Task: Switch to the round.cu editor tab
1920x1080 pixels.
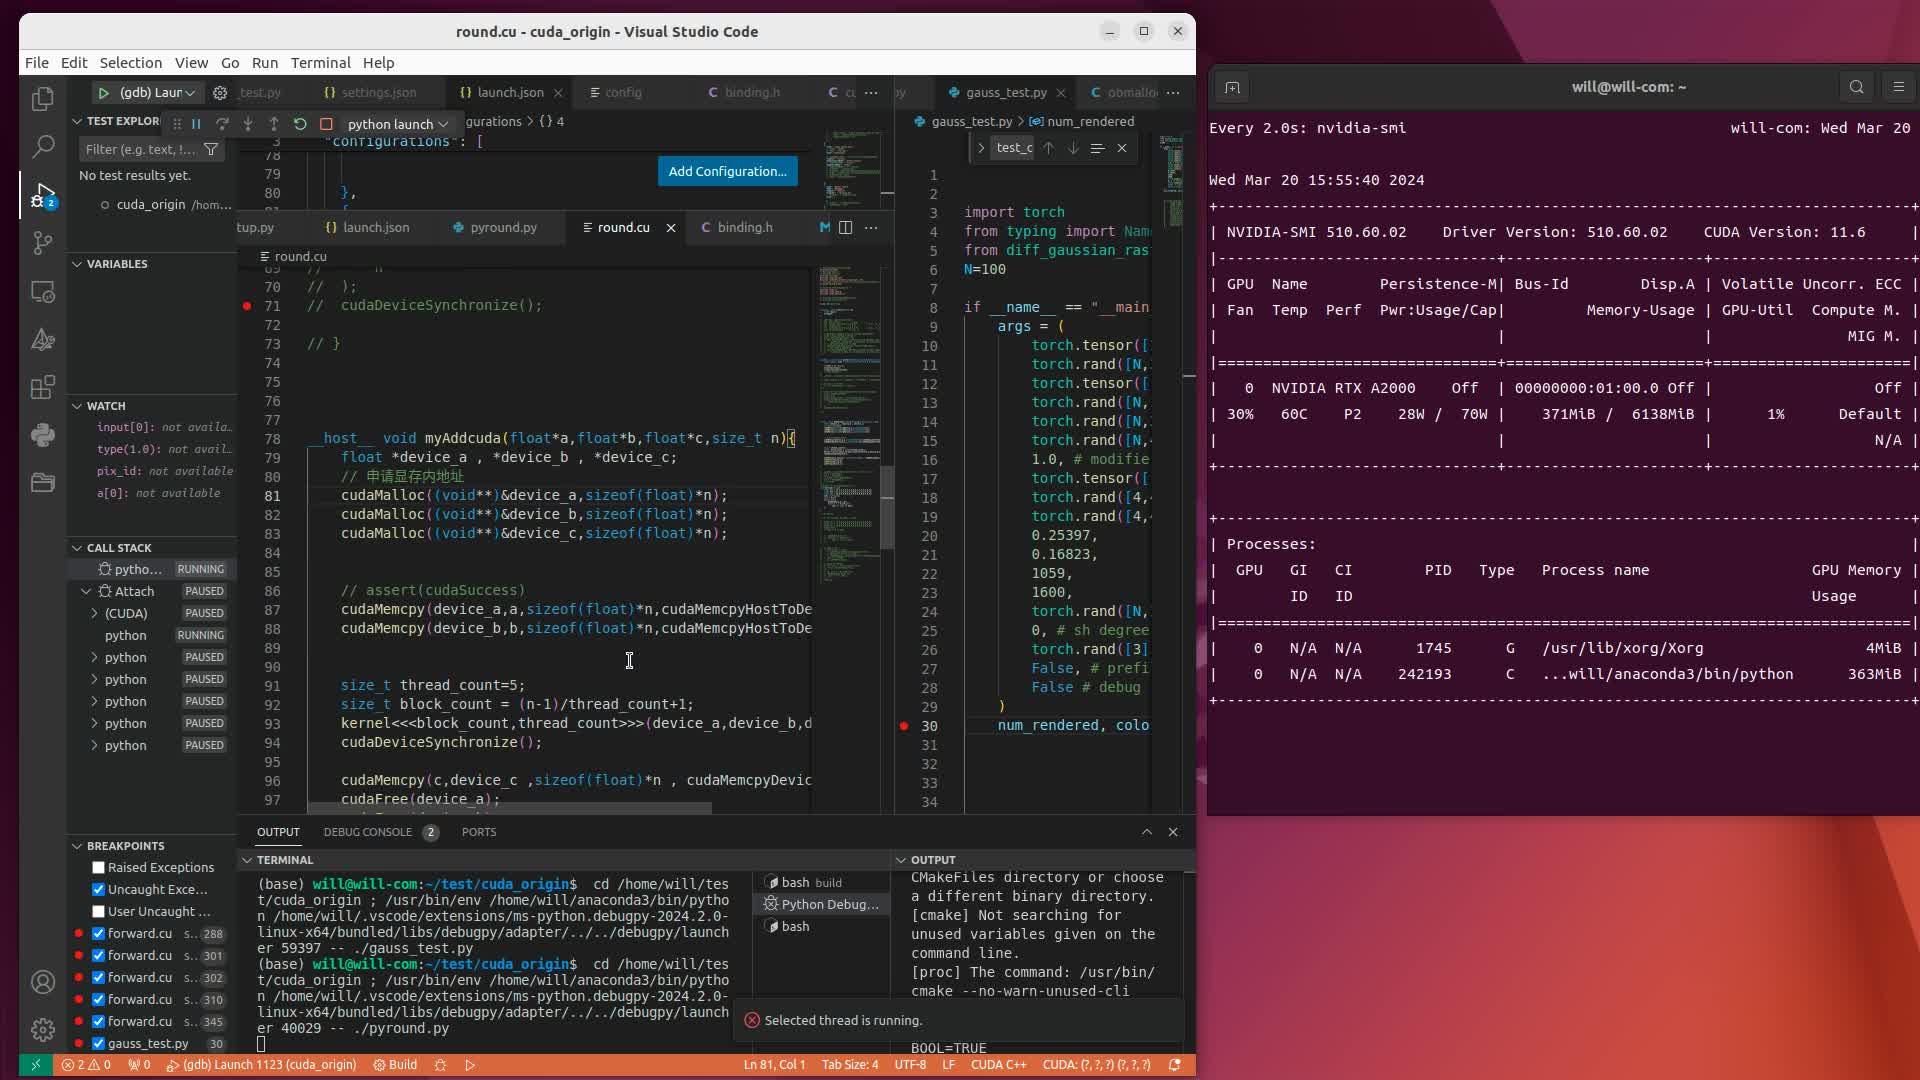Action: click(x=620, y=227)
